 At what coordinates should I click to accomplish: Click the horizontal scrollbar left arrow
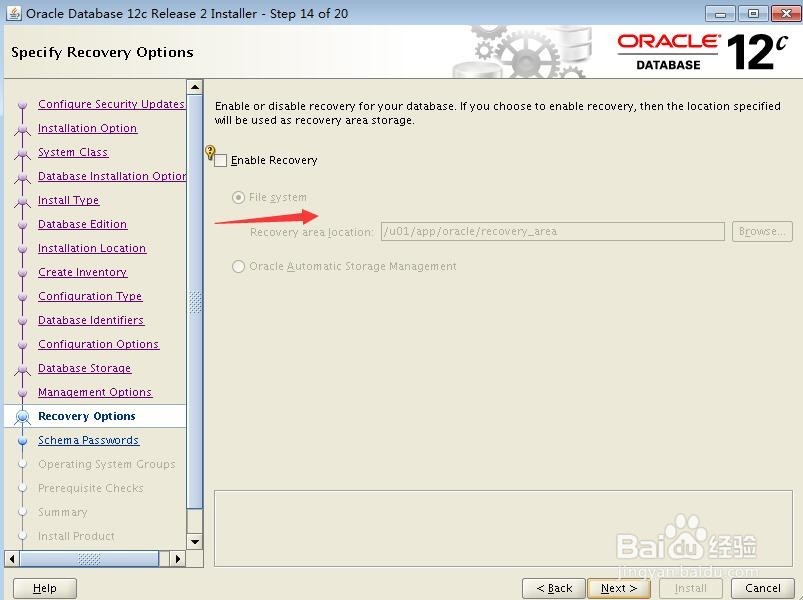[12, 559]
